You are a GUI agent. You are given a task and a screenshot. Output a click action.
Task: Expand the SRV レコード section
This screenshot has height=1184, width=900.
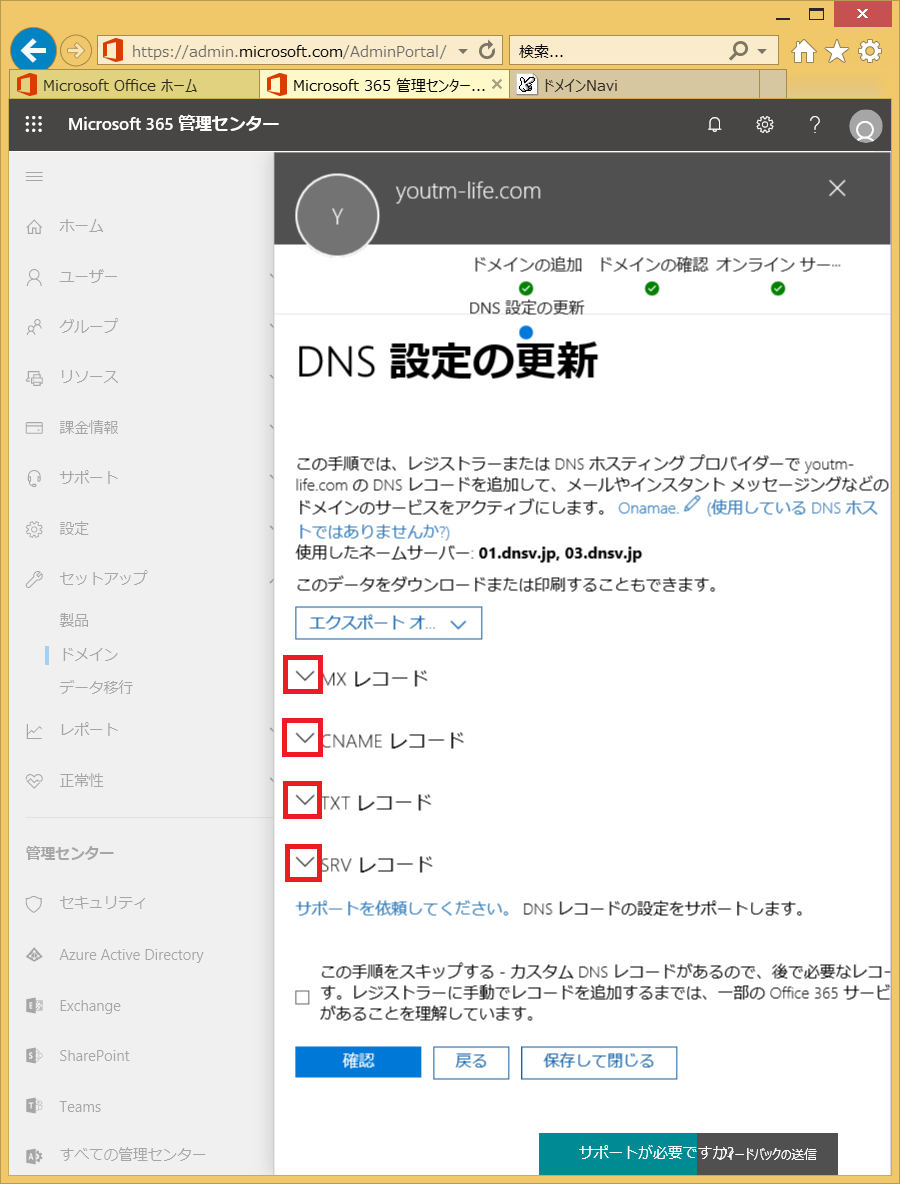pyautogui.click(x=304, y=862)
